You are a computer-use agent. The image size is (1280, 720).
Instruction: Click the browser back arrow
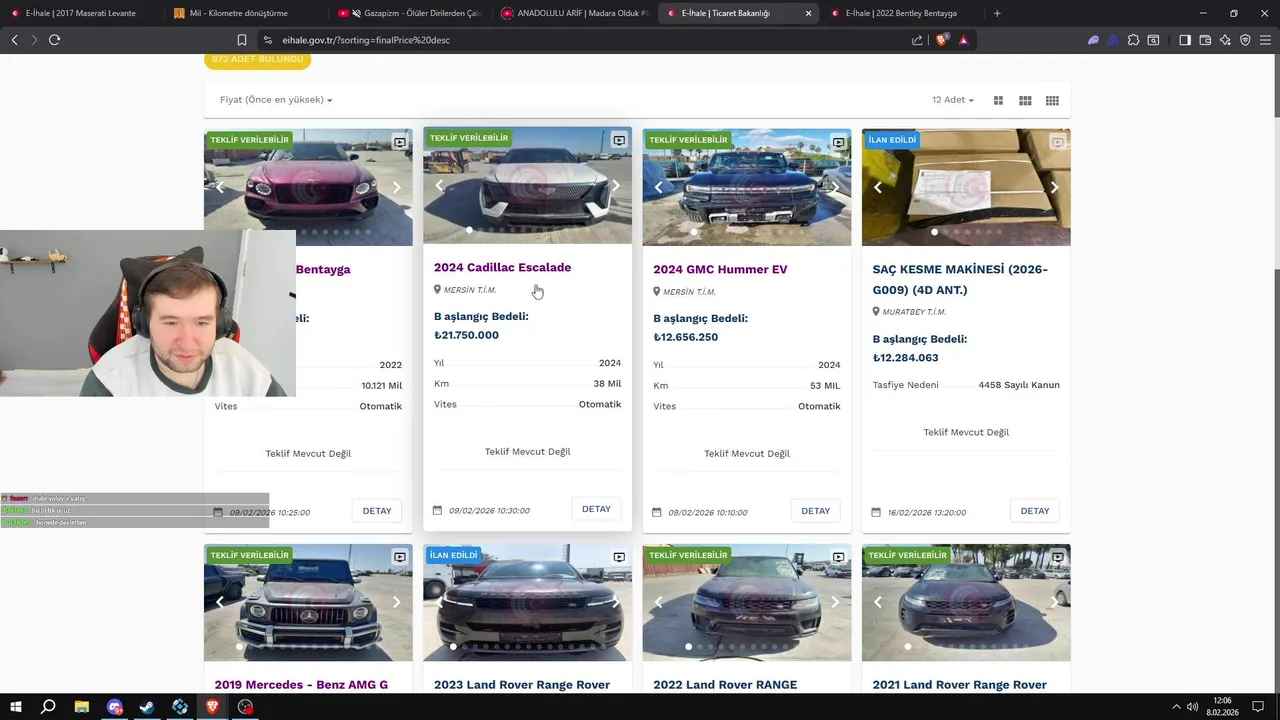(14, 40)
